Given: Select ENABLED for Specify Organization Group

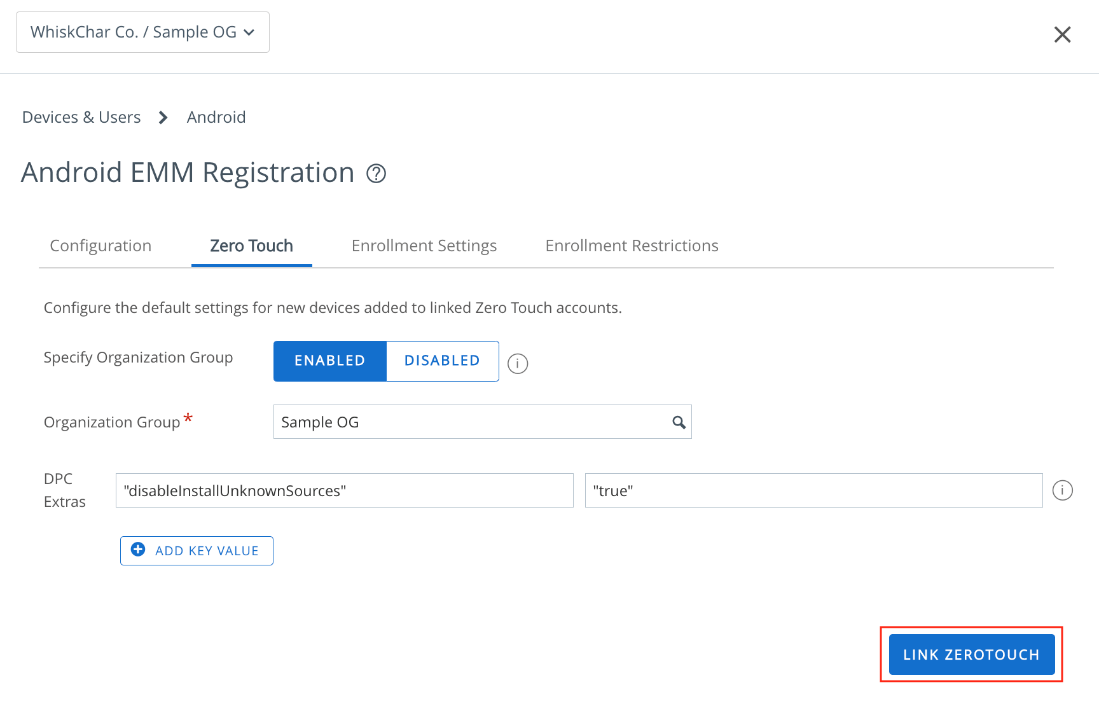Looking at the screenshot, I should click(x=330, y=361).
